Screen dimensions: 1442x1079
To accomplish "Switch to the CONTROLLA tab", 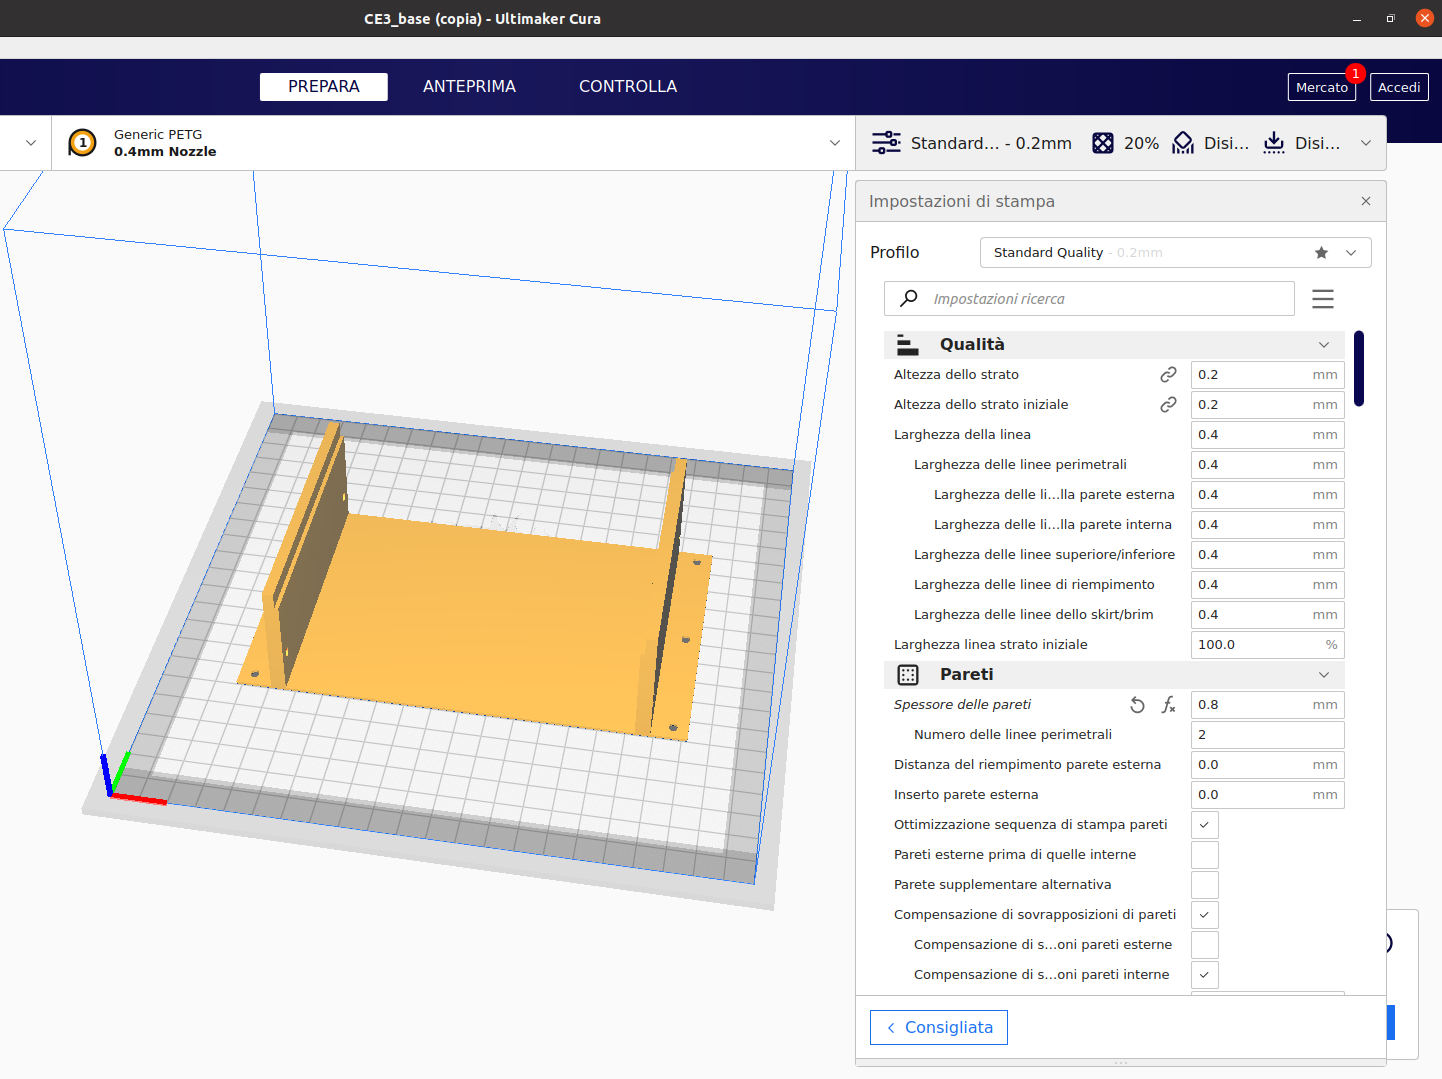I will (628, 87).
